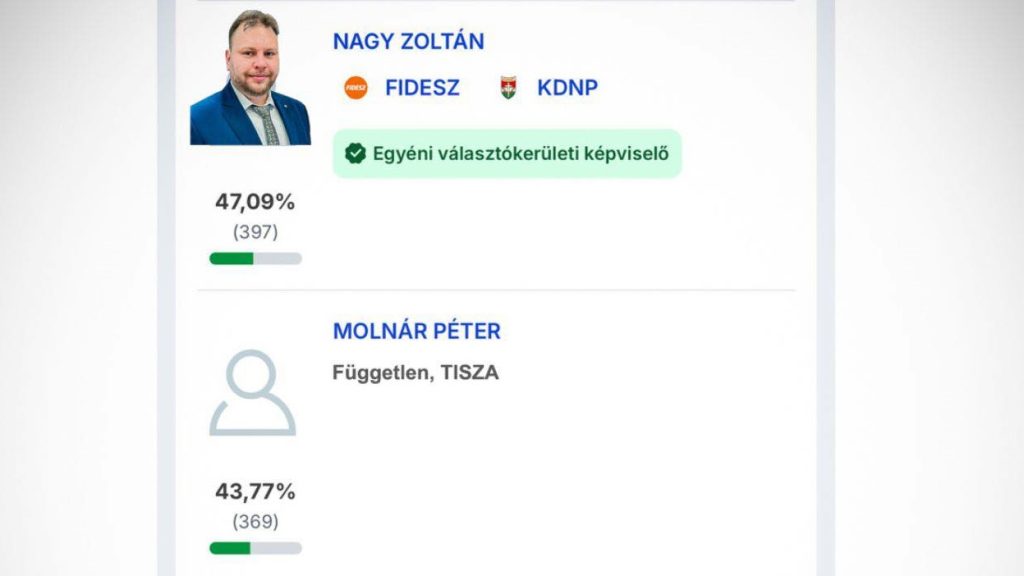Click the word Független under Molnár Péter
This screenshot has height=576, width=1024.
[381, 373]
